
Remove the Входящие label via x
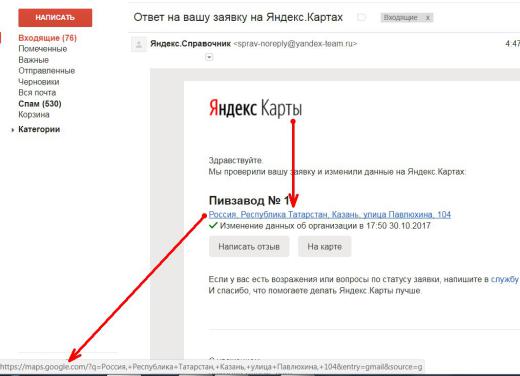click(428, 18)
